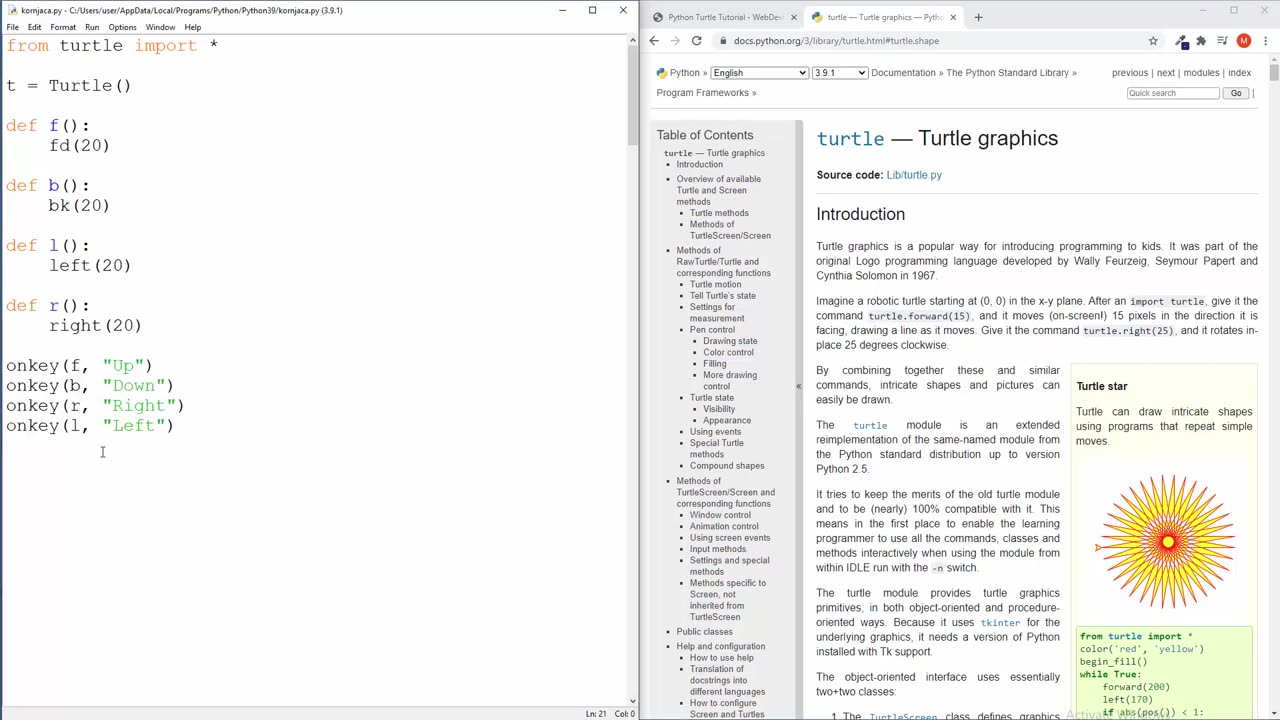Go forward in Chrome browser
This screenshot has width=1280, height=720.
coord(675,41)
